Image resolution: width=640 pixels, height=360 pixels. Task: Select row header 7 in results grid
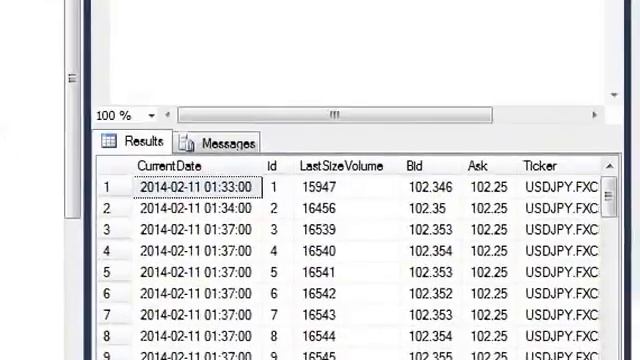115,315
